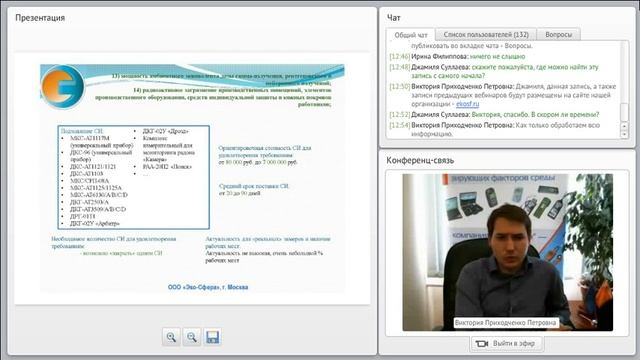Zoom out of the presentation slide

[191, 337]
